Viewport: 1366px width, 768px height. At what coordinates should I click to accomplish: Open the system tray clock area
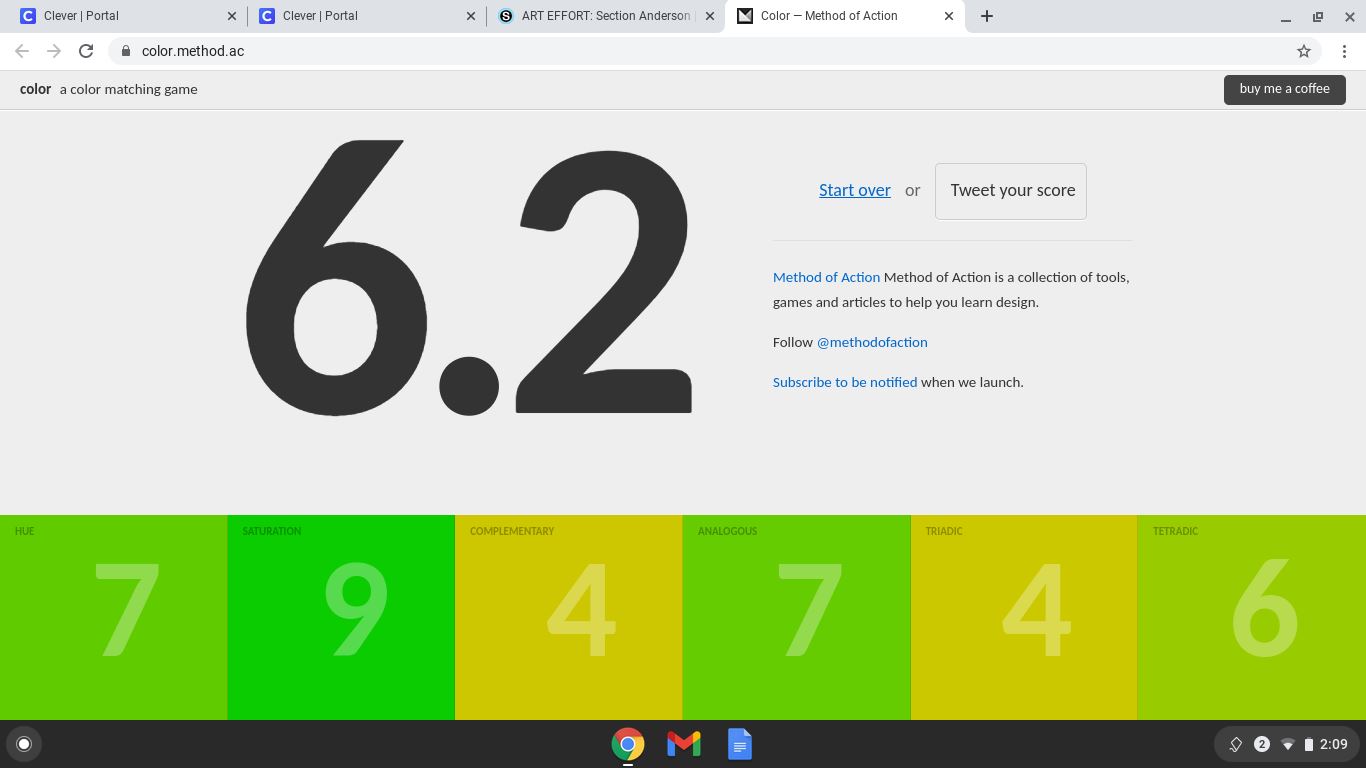coord(1332,744)
